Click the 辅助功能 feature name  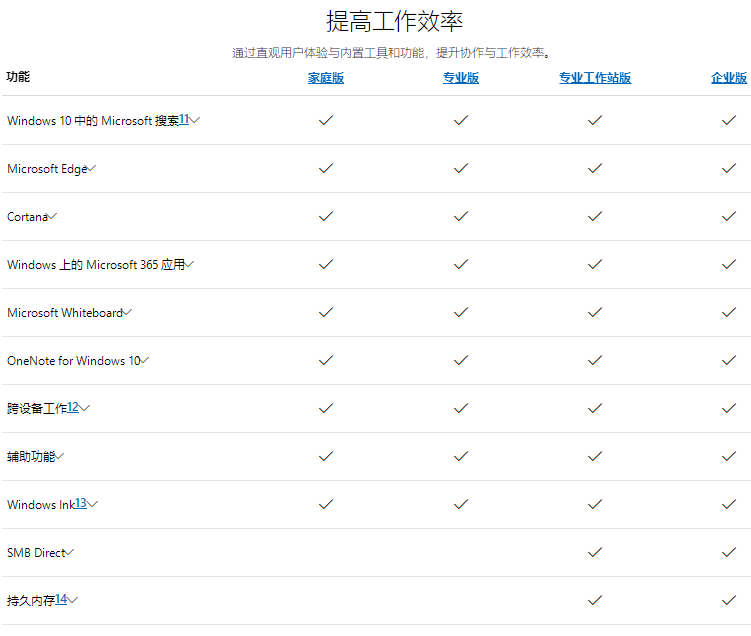coord(31,456)
